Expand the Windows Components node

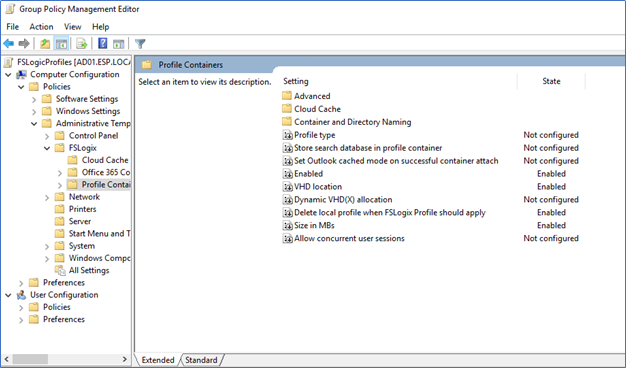point(47,259)
